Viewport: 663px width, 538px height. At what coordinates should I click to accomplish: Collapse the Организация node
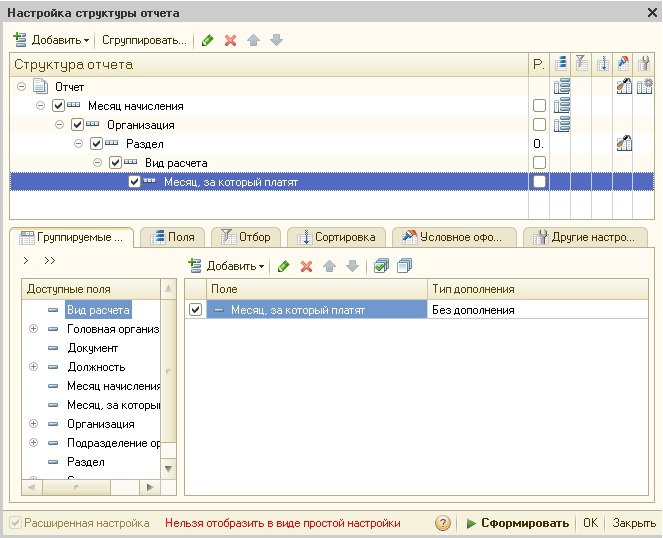(59, 125)
